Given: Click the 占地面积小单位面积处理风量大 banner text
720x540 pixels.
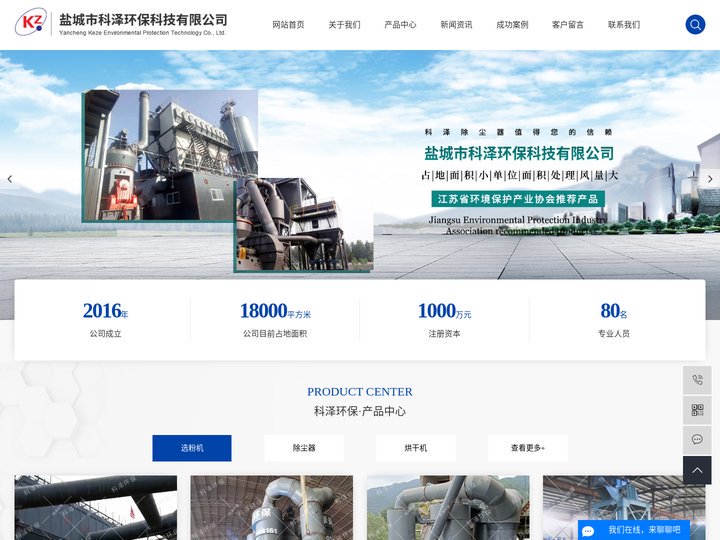Looking at the screenshot, I should 519,175.
